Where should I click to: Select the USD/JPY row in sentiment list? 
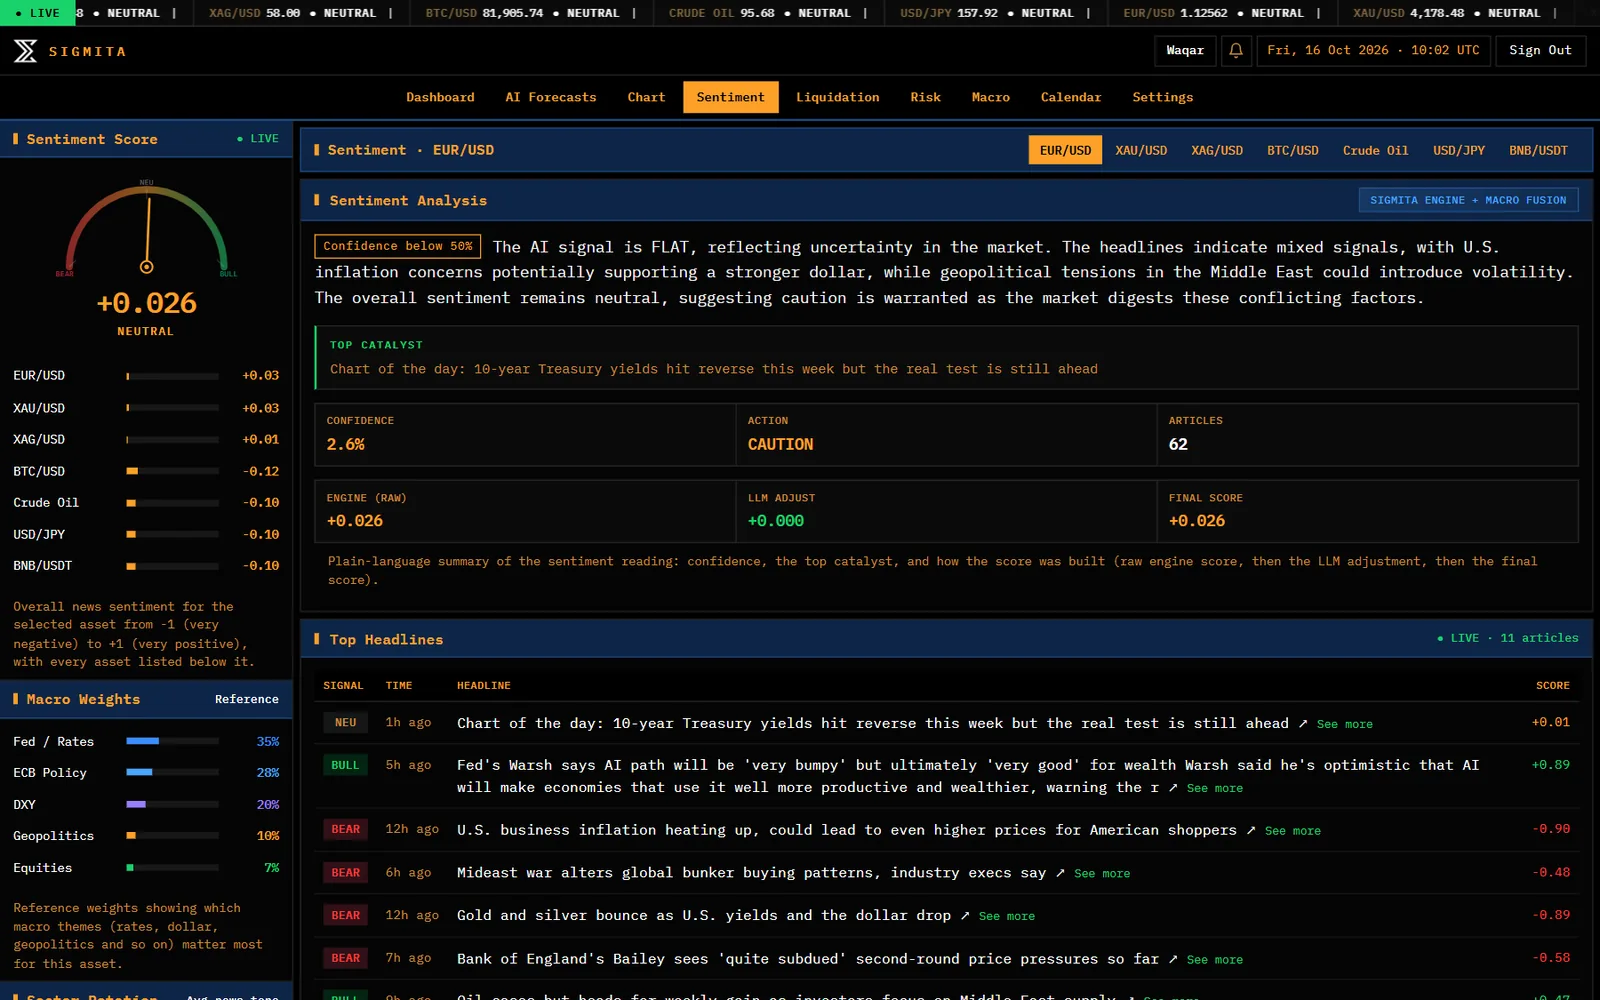click(x=146, y=534)
